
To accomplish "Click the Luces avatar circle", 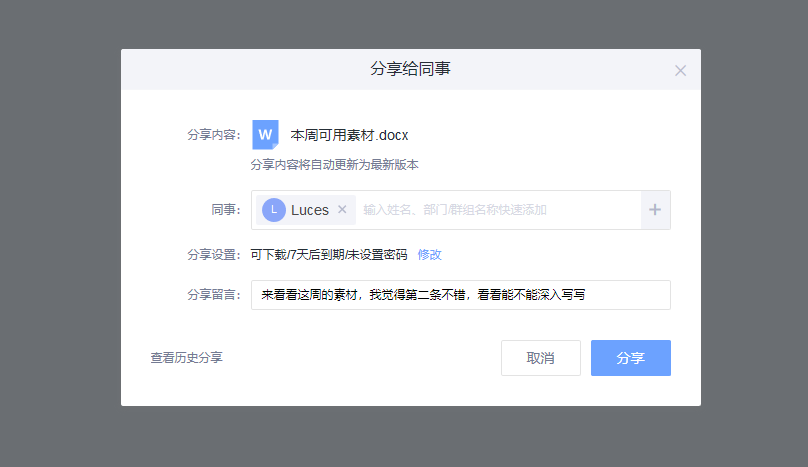I will pos(274,210).
